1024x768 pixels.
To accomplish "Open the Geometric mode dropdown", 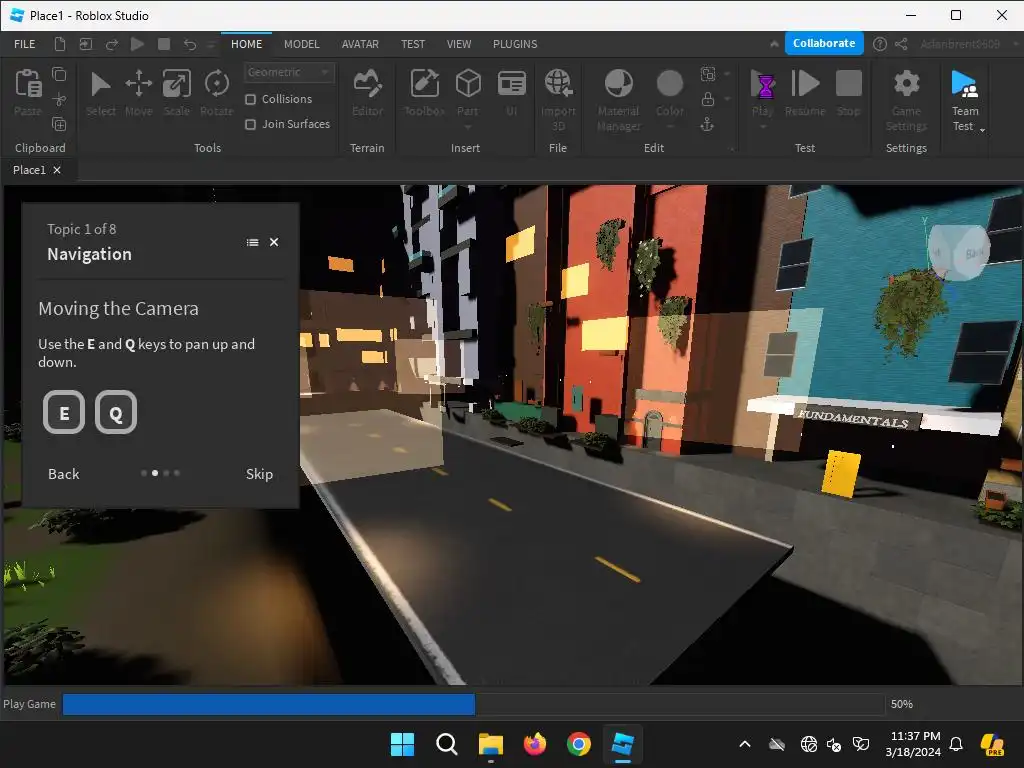I will point(289,72).
